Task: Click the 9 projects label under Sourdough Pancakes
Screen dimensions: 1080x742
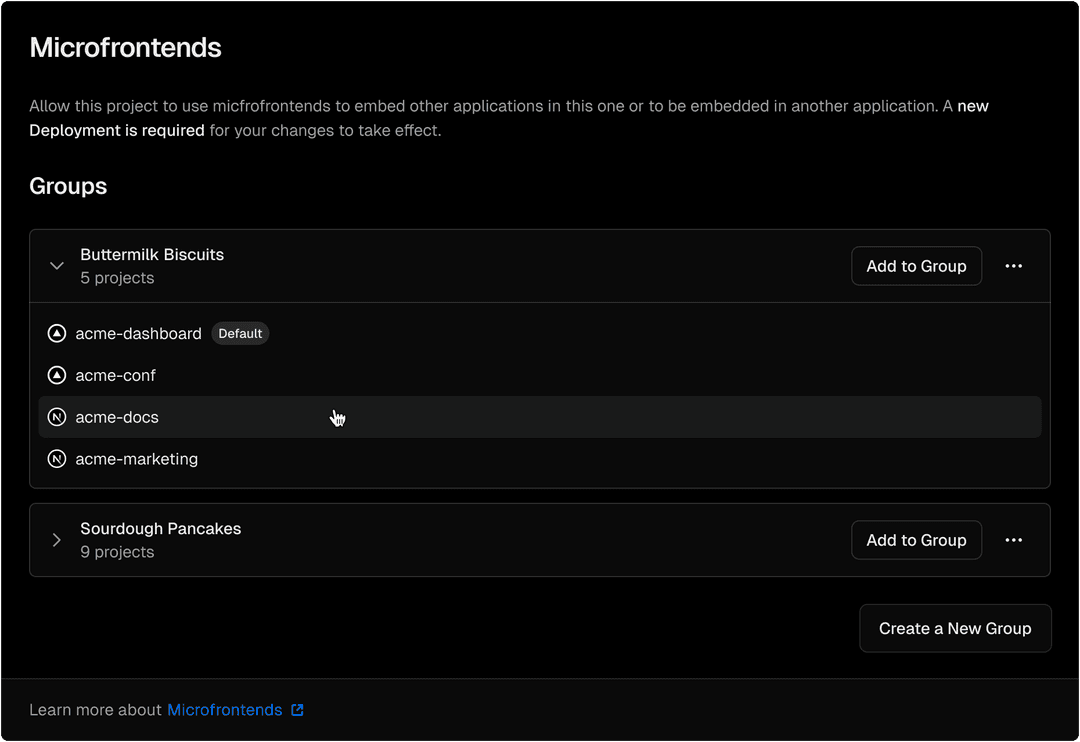Action: click(x=117, y=551)
